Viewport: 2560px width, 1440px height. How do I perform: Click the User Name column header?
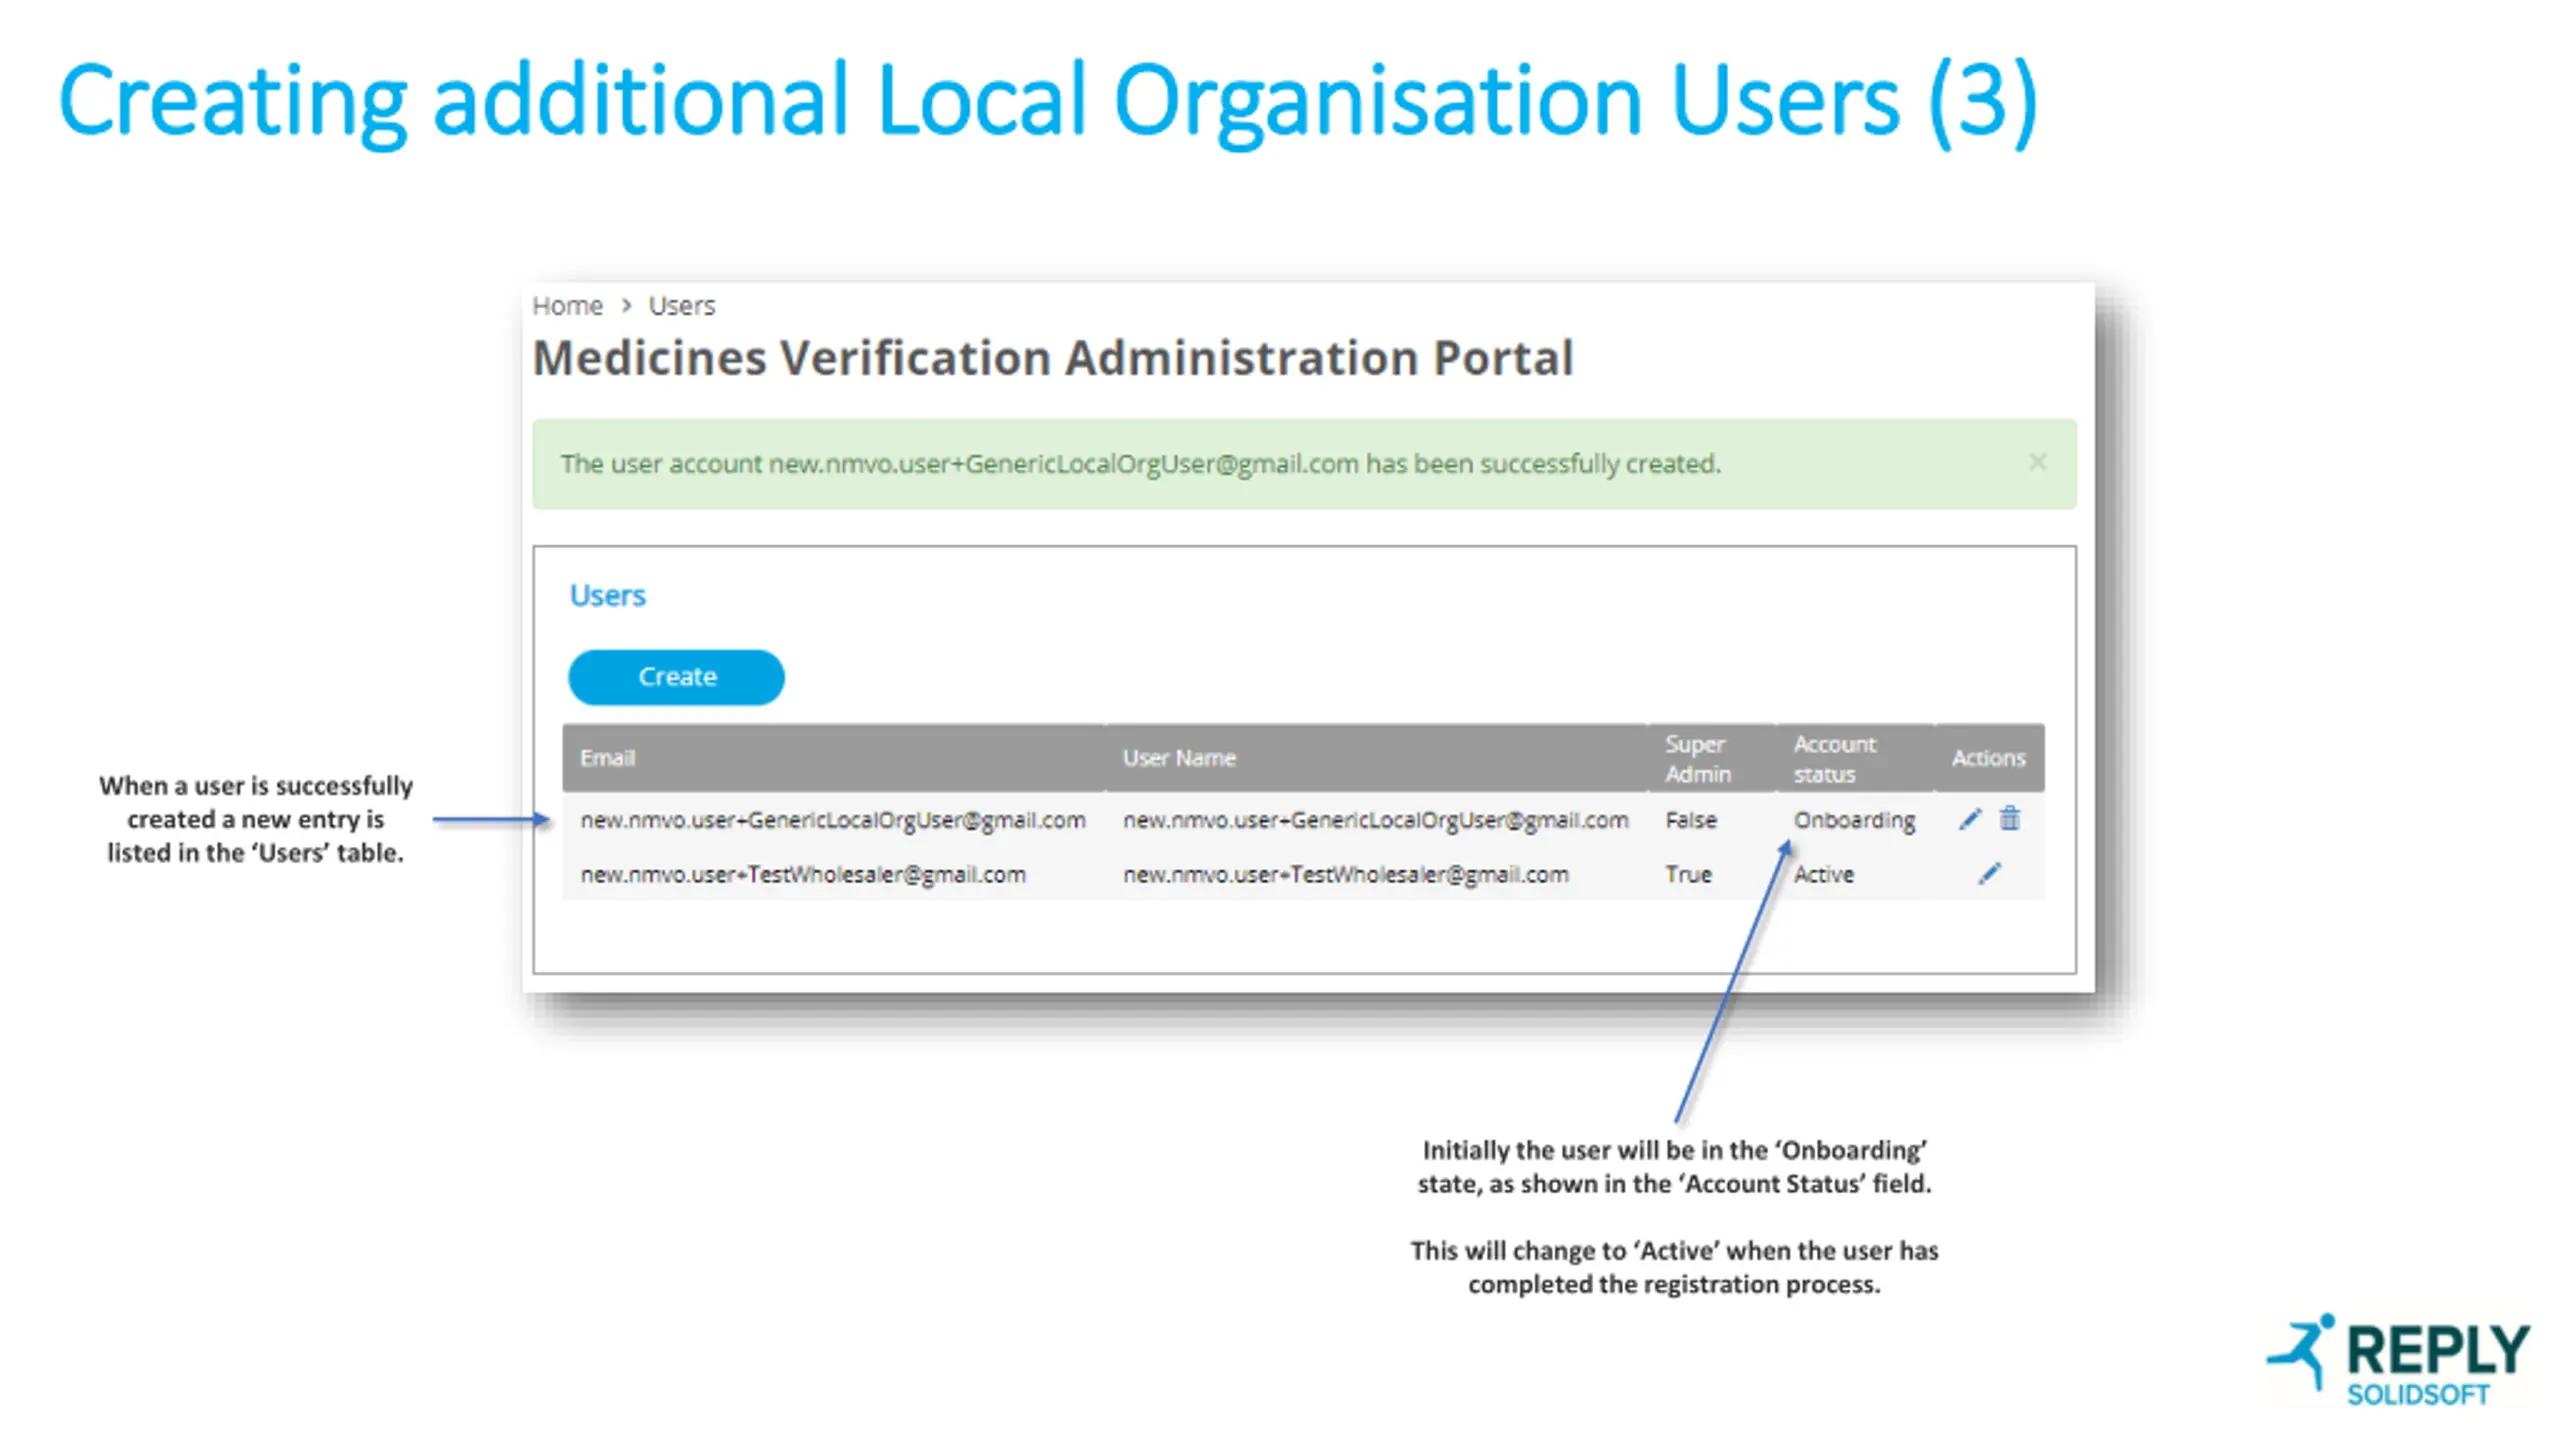(1179, 758)
